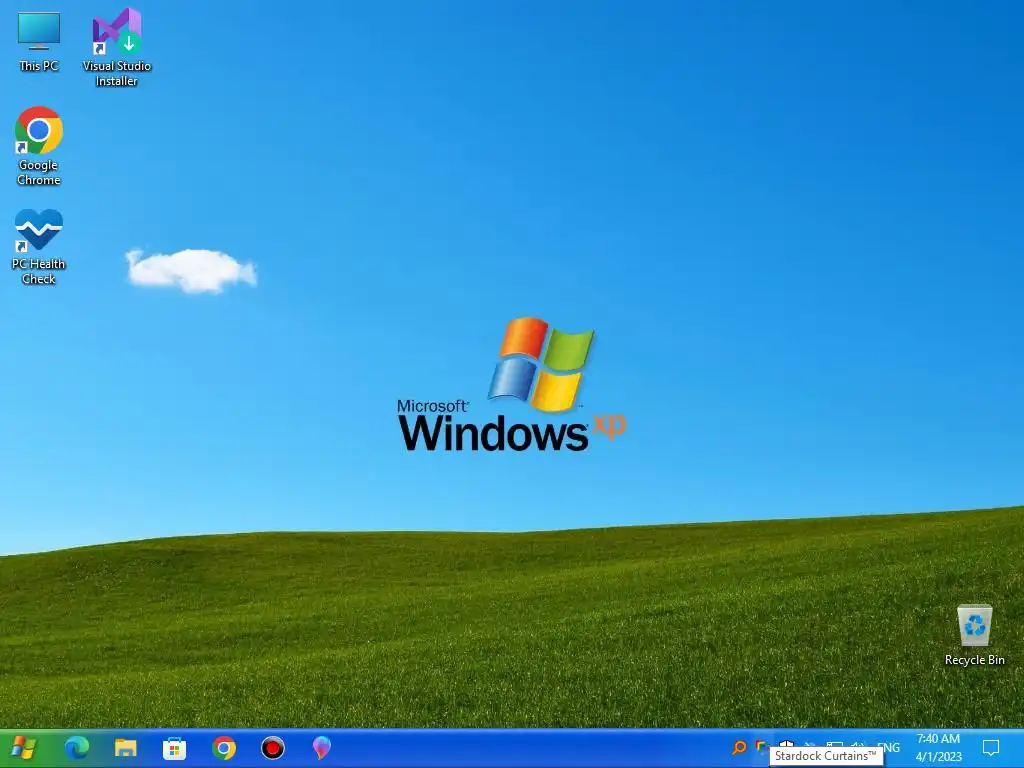The image size is (1024, 768).
Task: Open File Explorer from the taskbar
Action: 125,748
